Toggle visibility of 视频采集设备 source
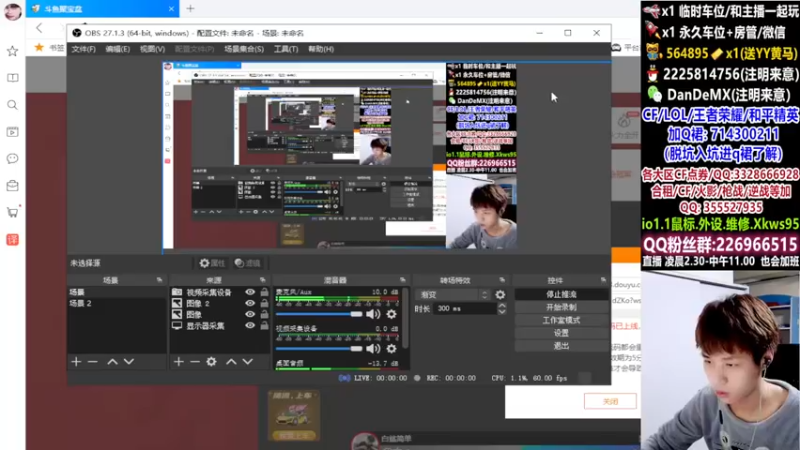800x450 pixels. [250, 292]
